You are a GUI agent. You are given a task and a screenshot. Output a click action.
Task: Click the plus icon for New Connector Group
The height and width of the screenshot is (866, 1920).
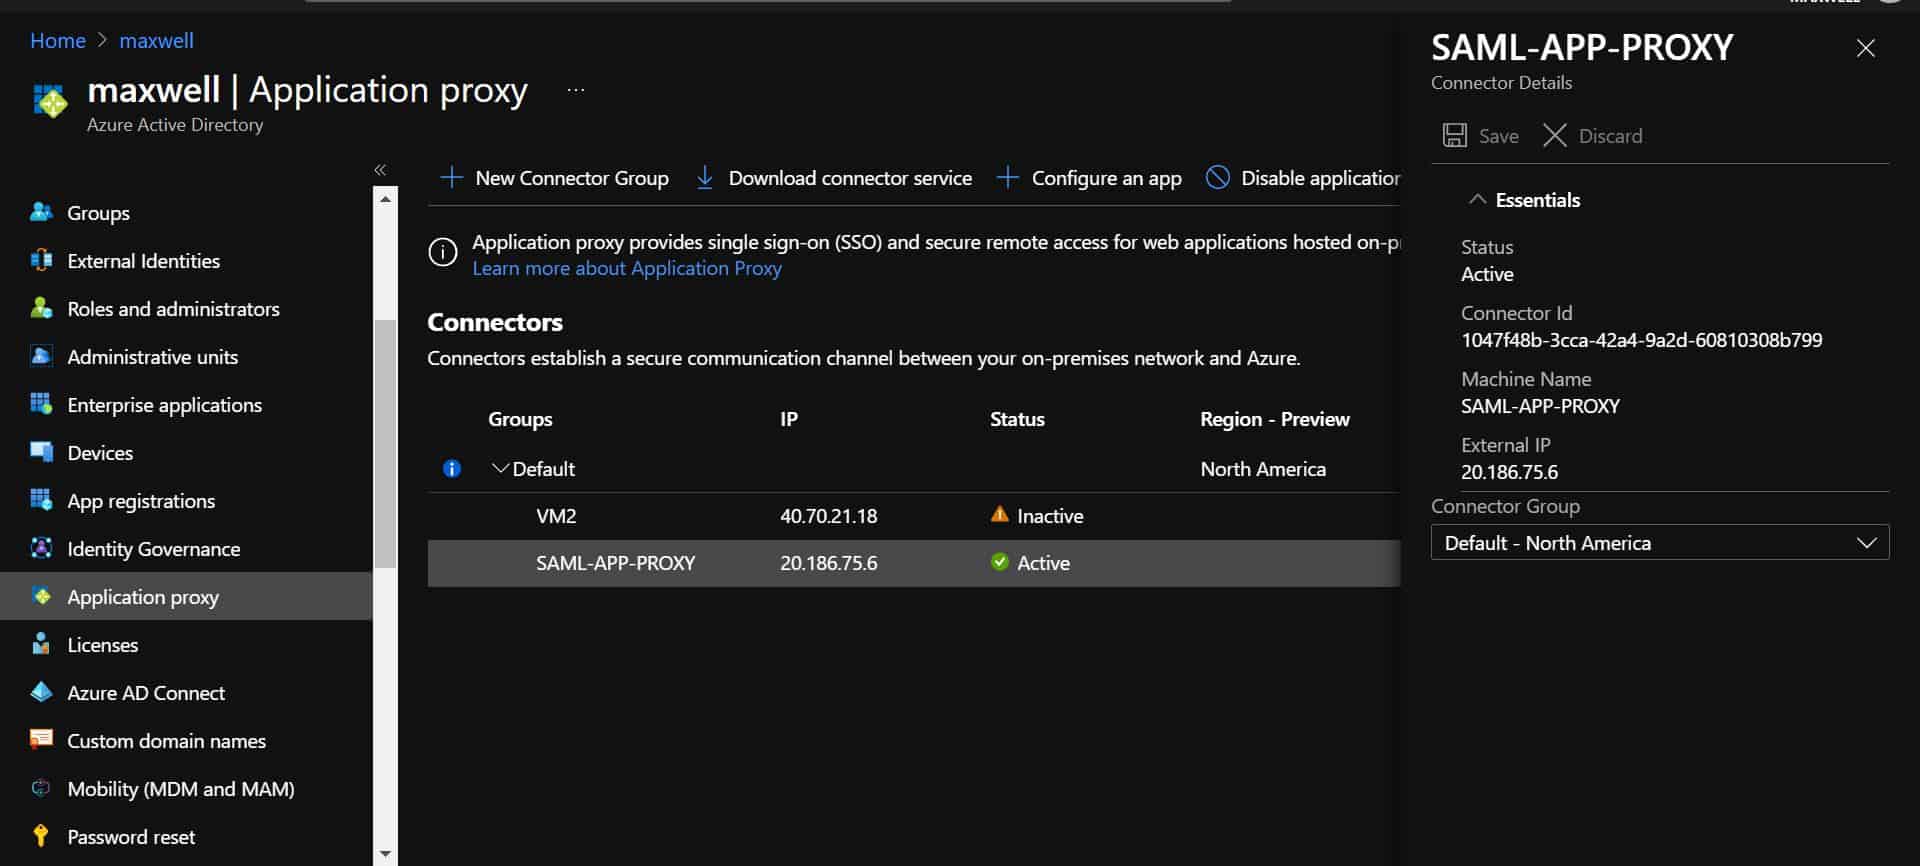pos(452,178)
